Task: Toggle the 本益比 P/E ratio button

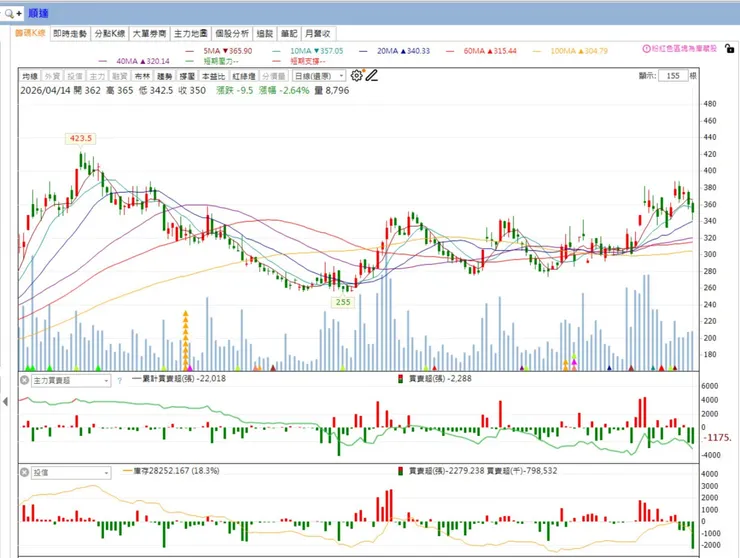Action: [213, 76]
